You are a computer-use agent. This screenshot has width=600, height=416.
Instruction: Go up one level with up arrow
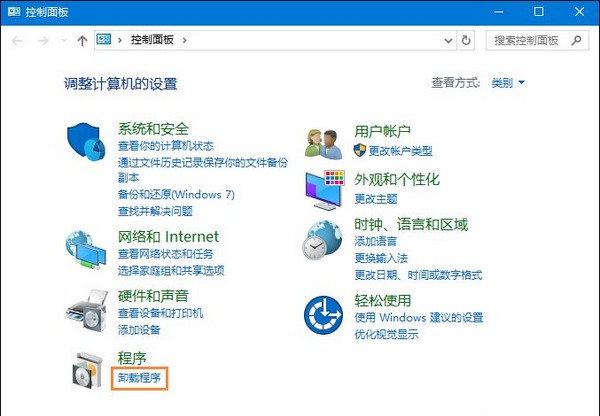82,40
